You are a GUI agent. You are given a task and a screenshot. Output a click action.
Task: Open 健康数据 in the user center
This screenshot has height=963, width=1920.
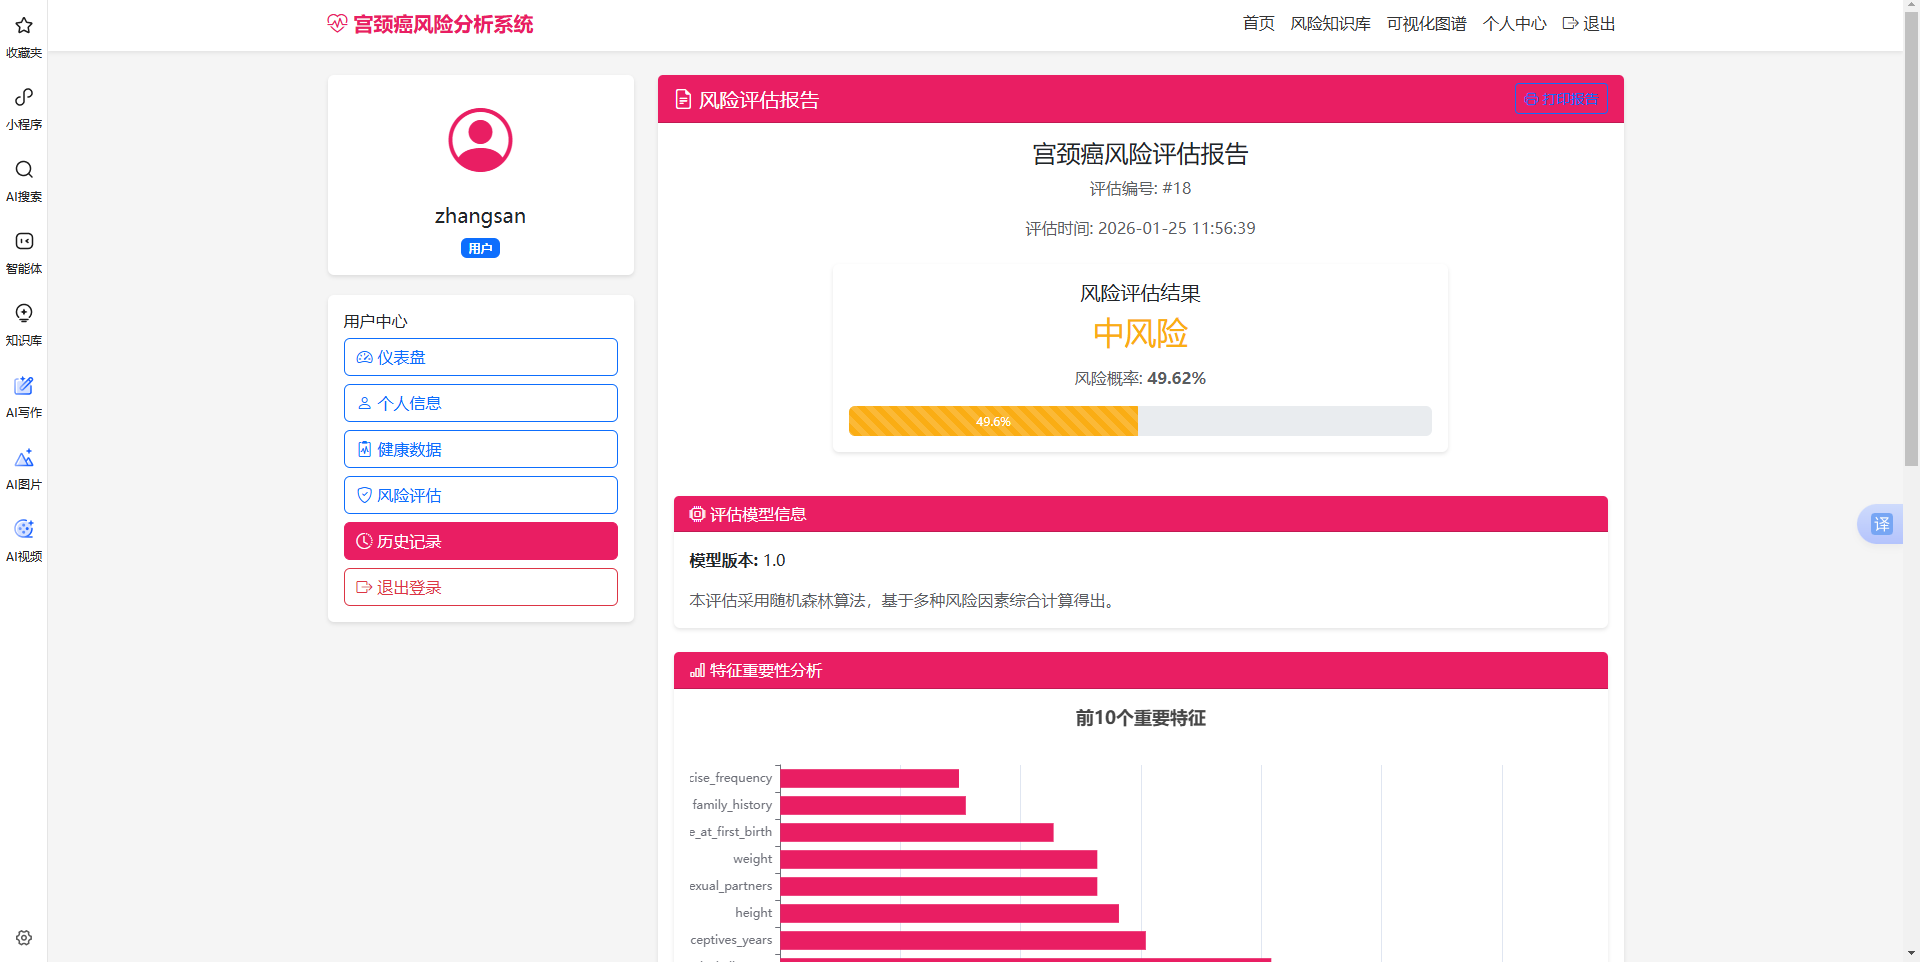pyautogui.click(x=480, y=449)
